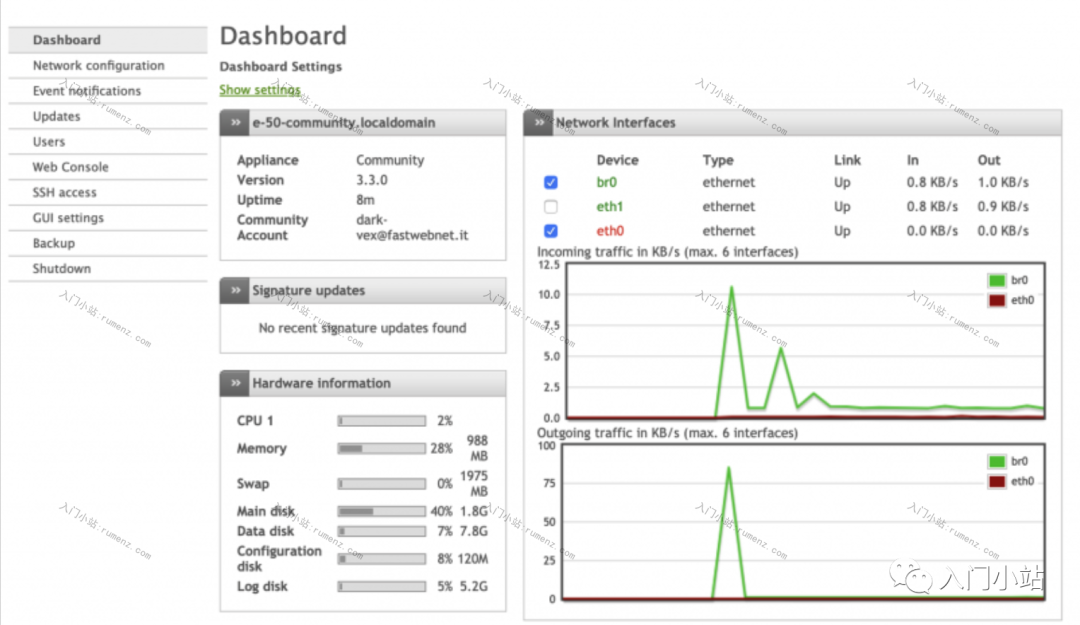The height and width of the screenshot is (625, 1080).
Task: Open the Shutdown menu item
Action: pos(107,269)
